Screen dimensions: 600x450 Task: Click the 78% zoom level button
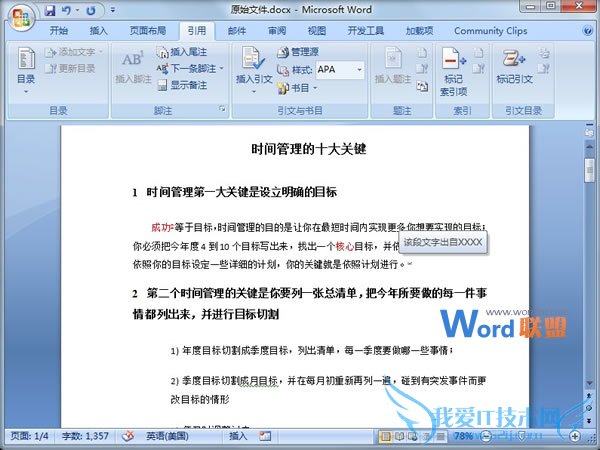point(463,436)
